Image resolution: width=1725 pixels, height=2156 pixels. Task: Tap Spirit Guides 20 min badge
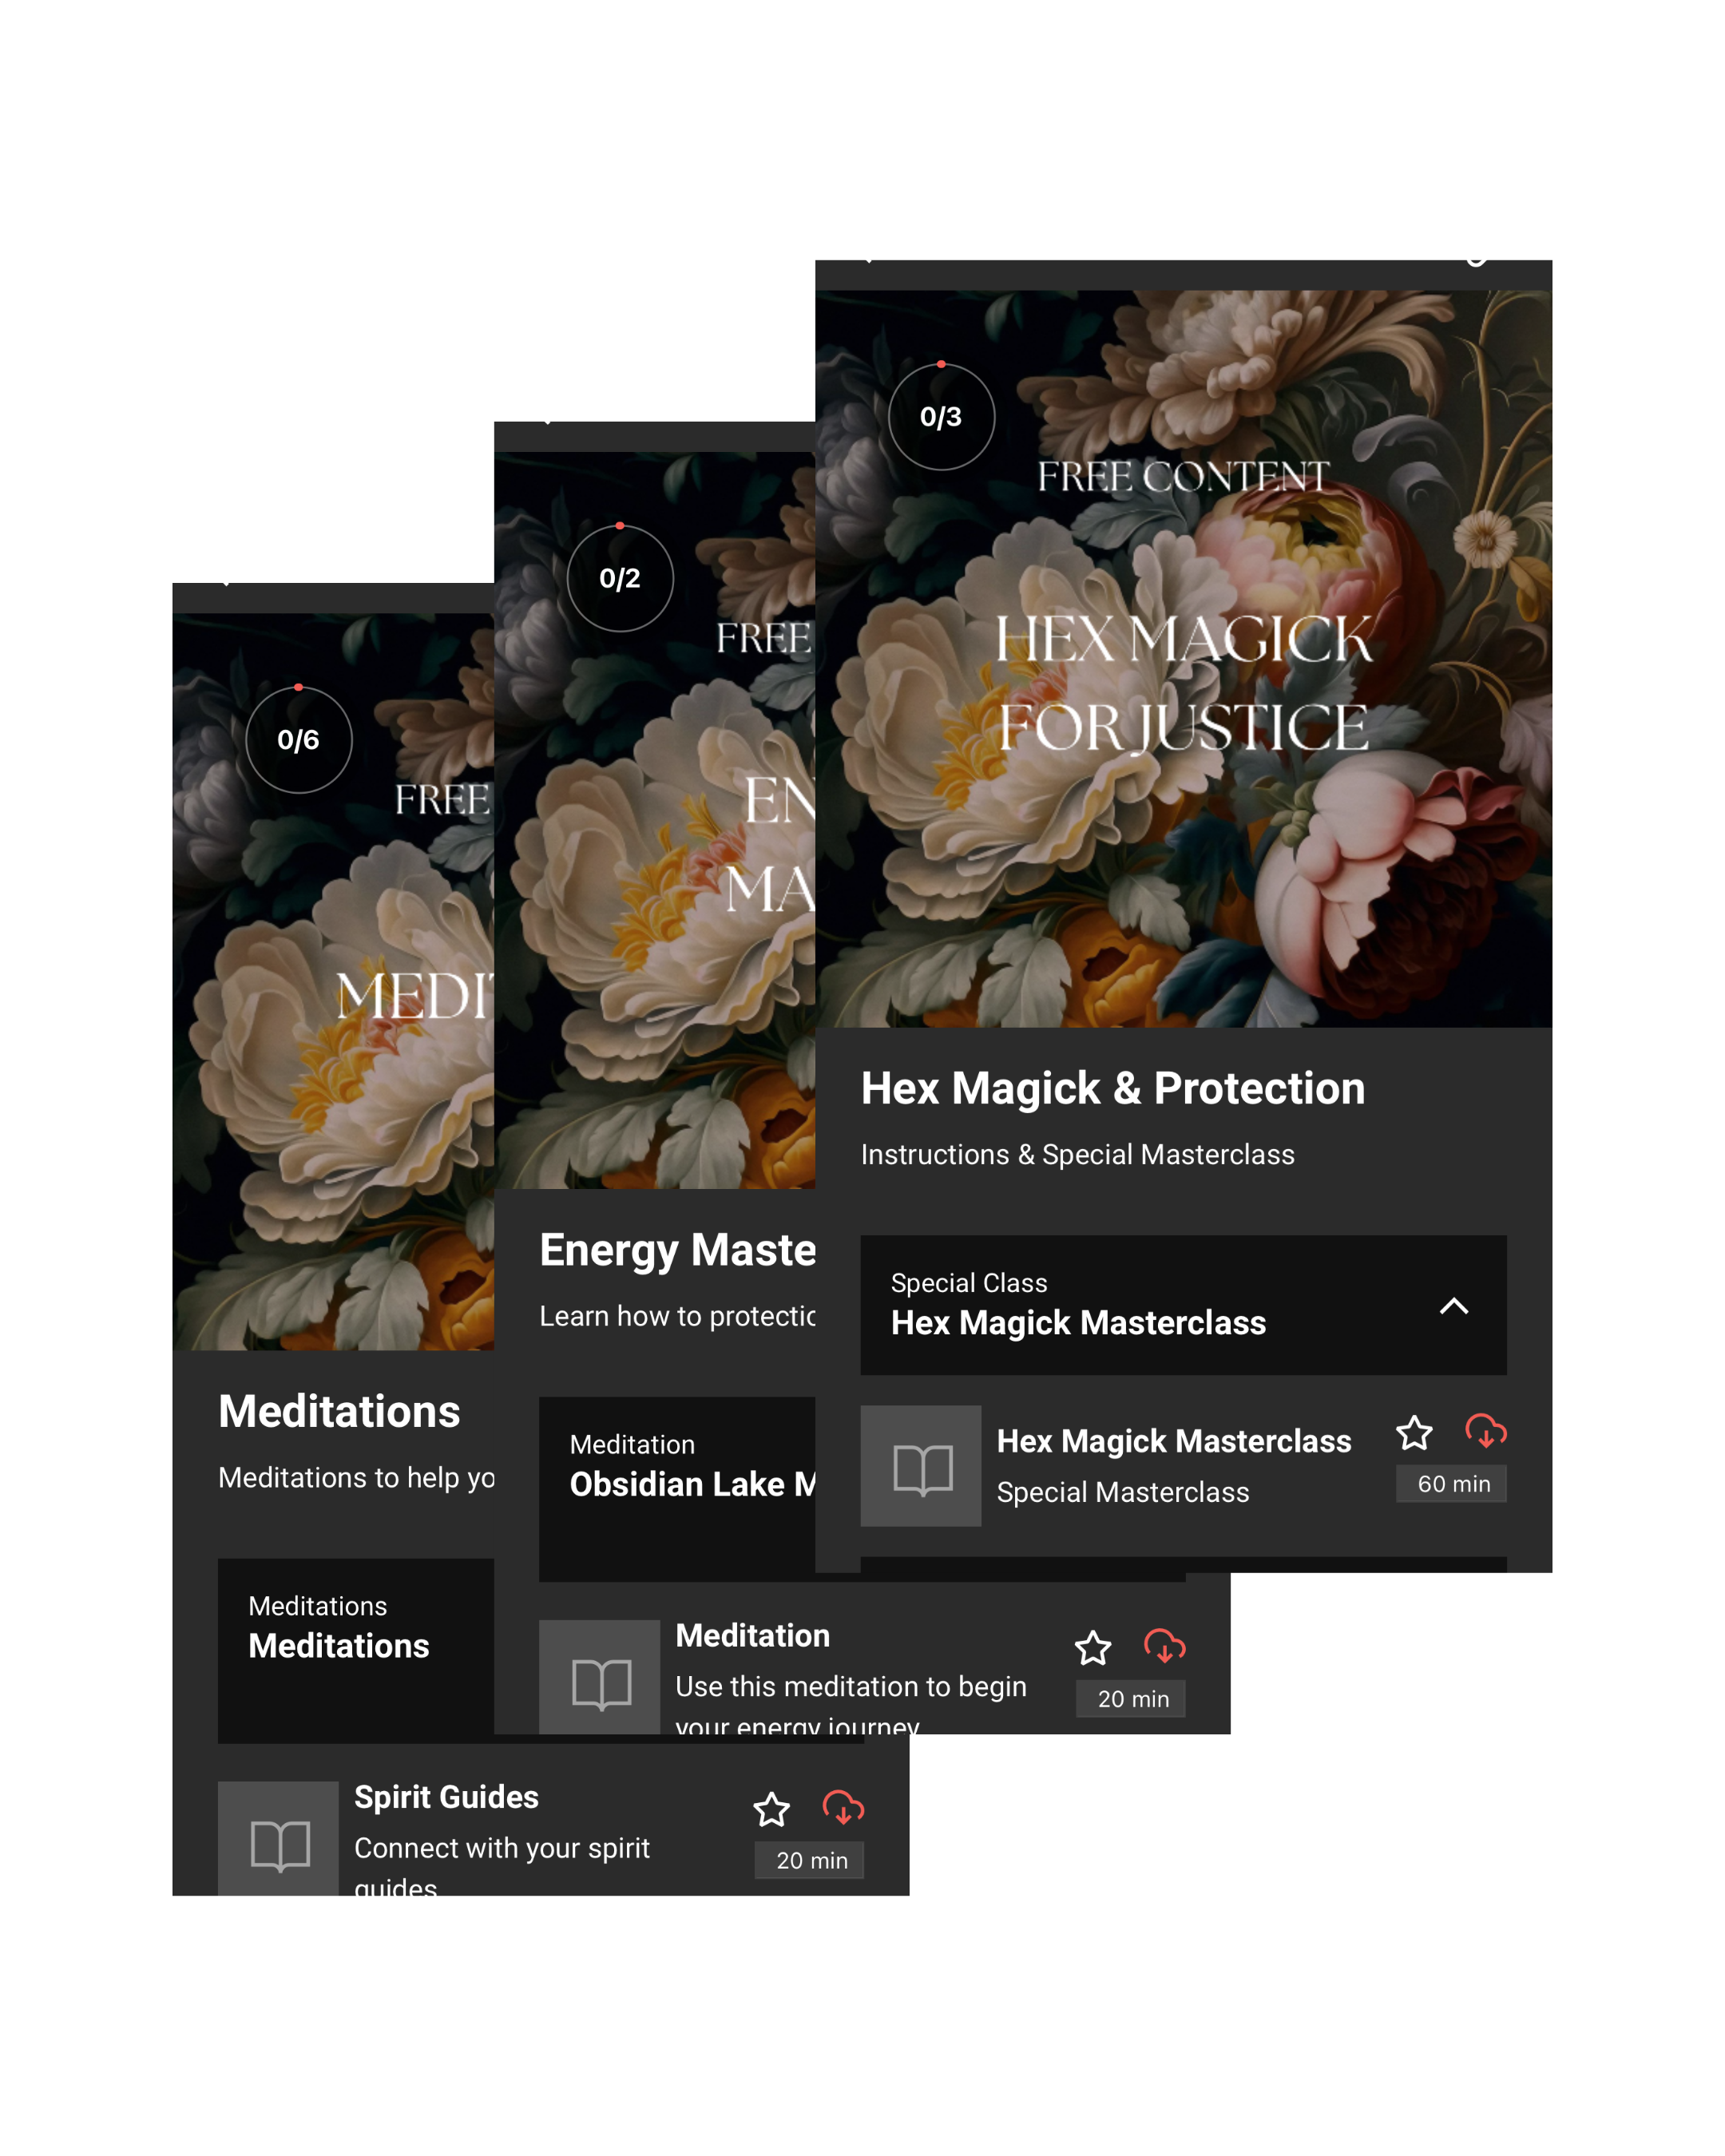coord(810,1861)
